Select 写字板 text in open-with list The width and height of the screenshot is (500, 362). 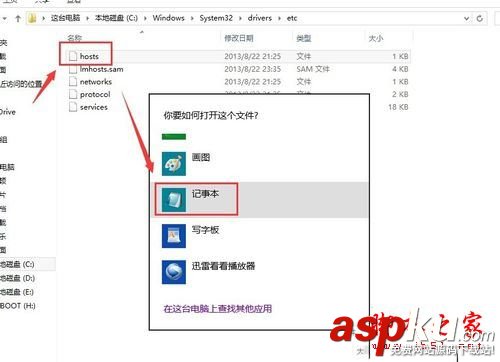tap(205, 230)
